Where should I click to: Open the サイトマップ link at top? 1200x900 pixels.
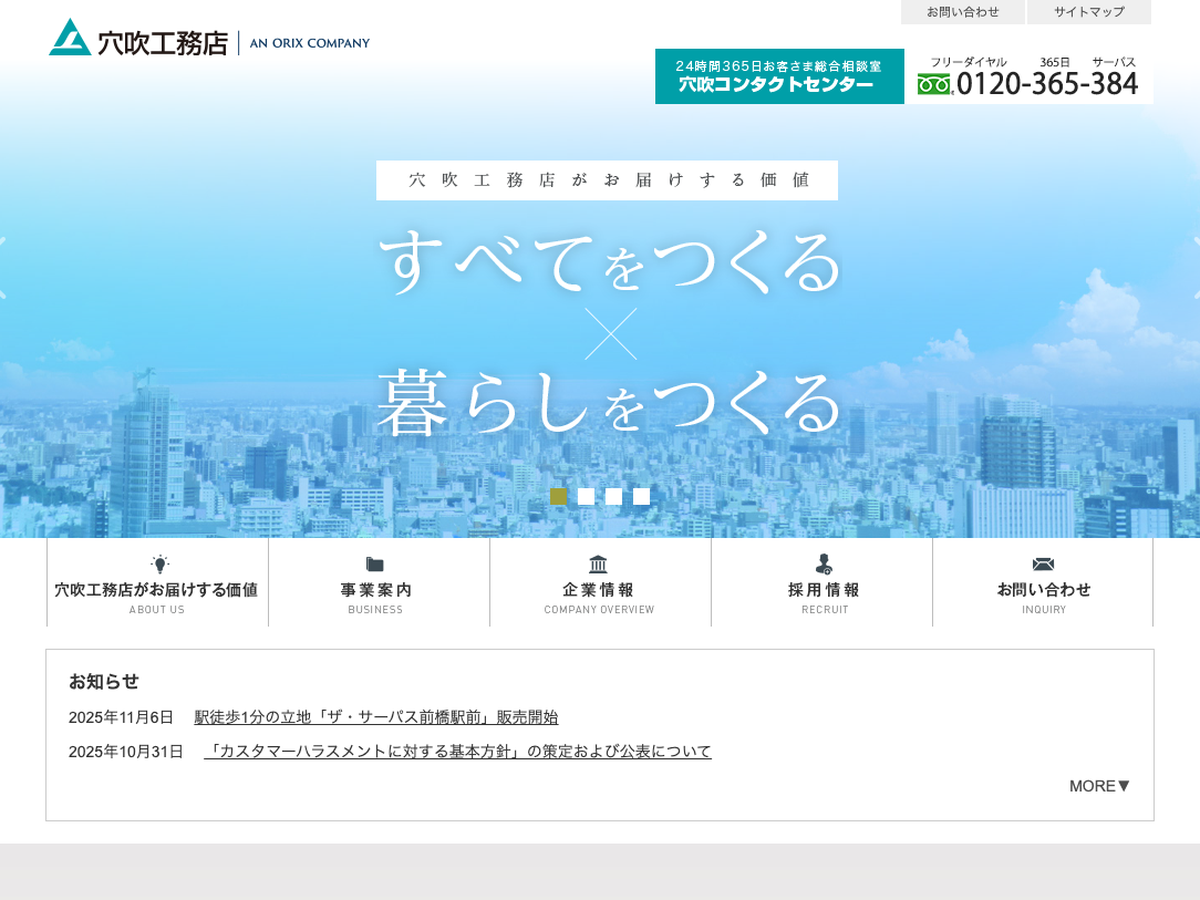1088,12
